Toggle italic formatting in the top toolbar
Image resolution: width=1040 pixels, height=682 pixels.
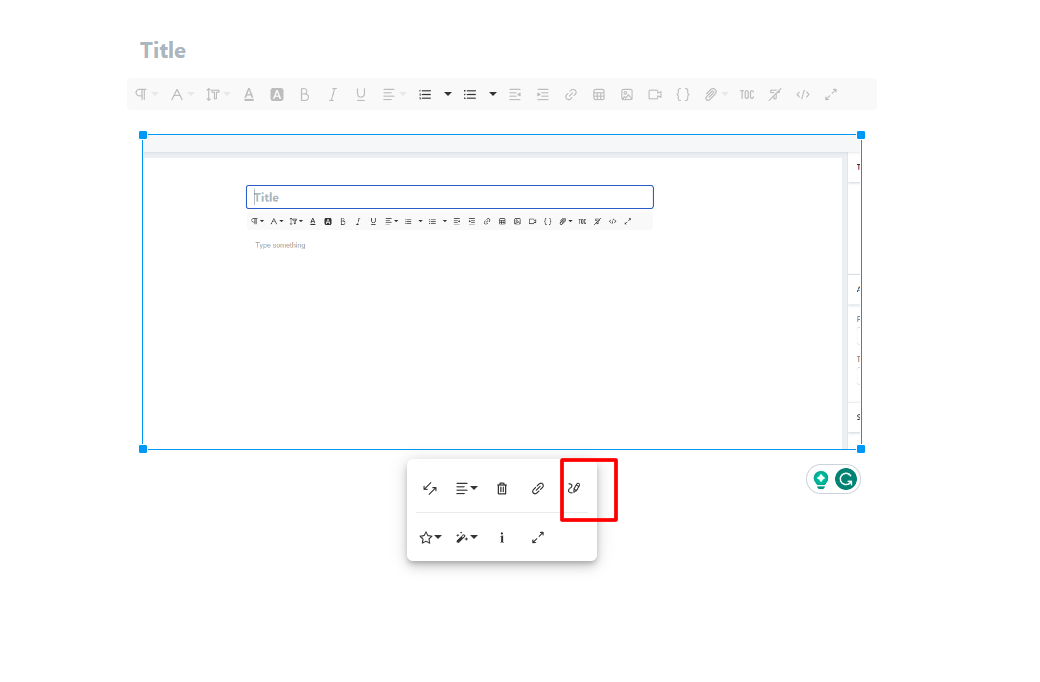point(332,95)
